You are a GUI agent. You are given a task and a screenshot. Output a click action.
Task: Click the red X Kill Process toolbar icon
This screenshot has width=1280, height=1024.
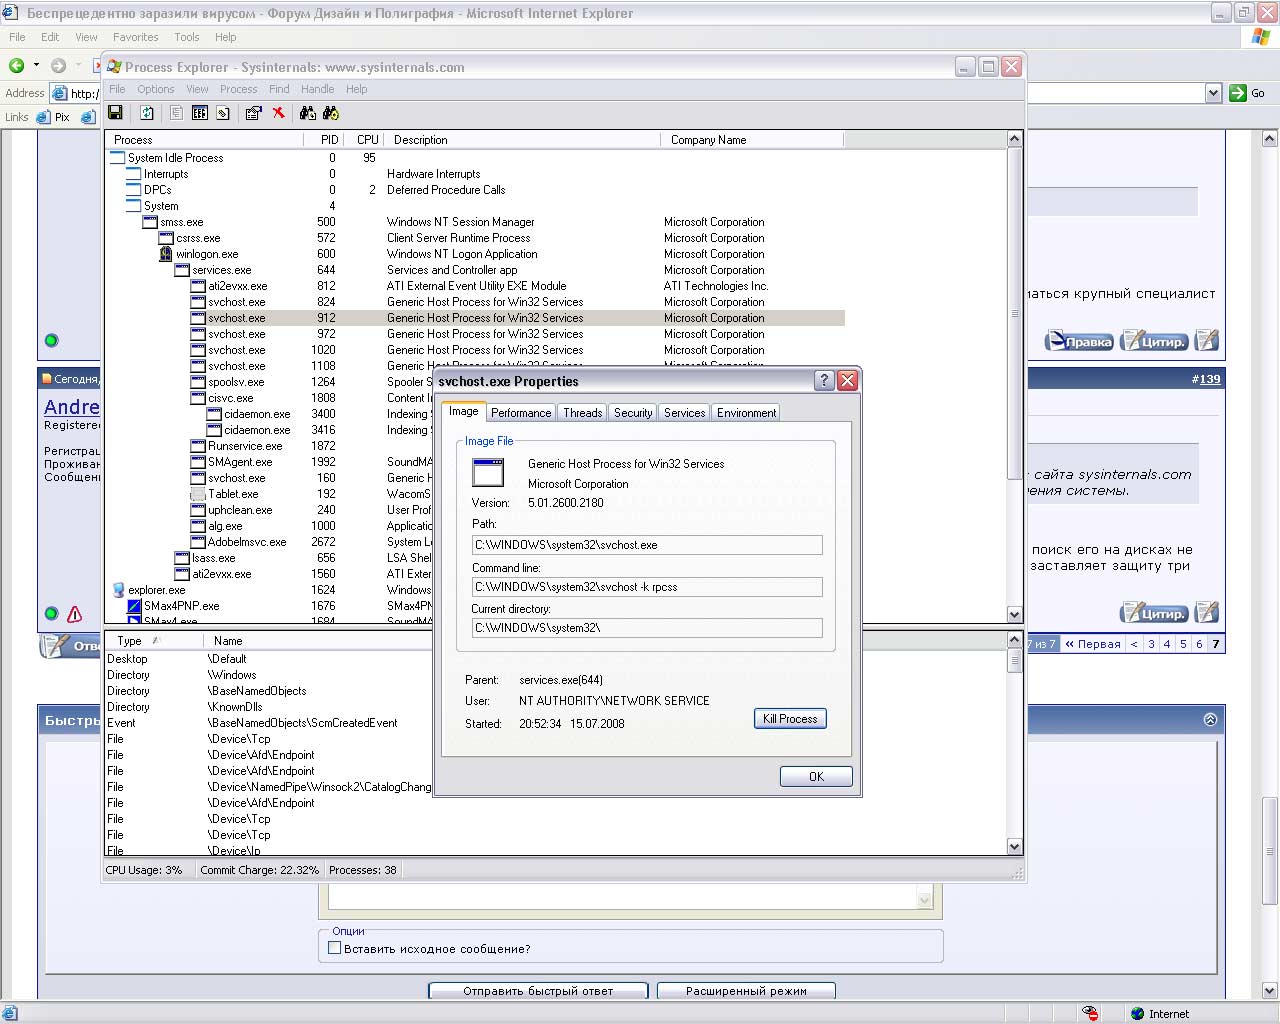[278, 113]
